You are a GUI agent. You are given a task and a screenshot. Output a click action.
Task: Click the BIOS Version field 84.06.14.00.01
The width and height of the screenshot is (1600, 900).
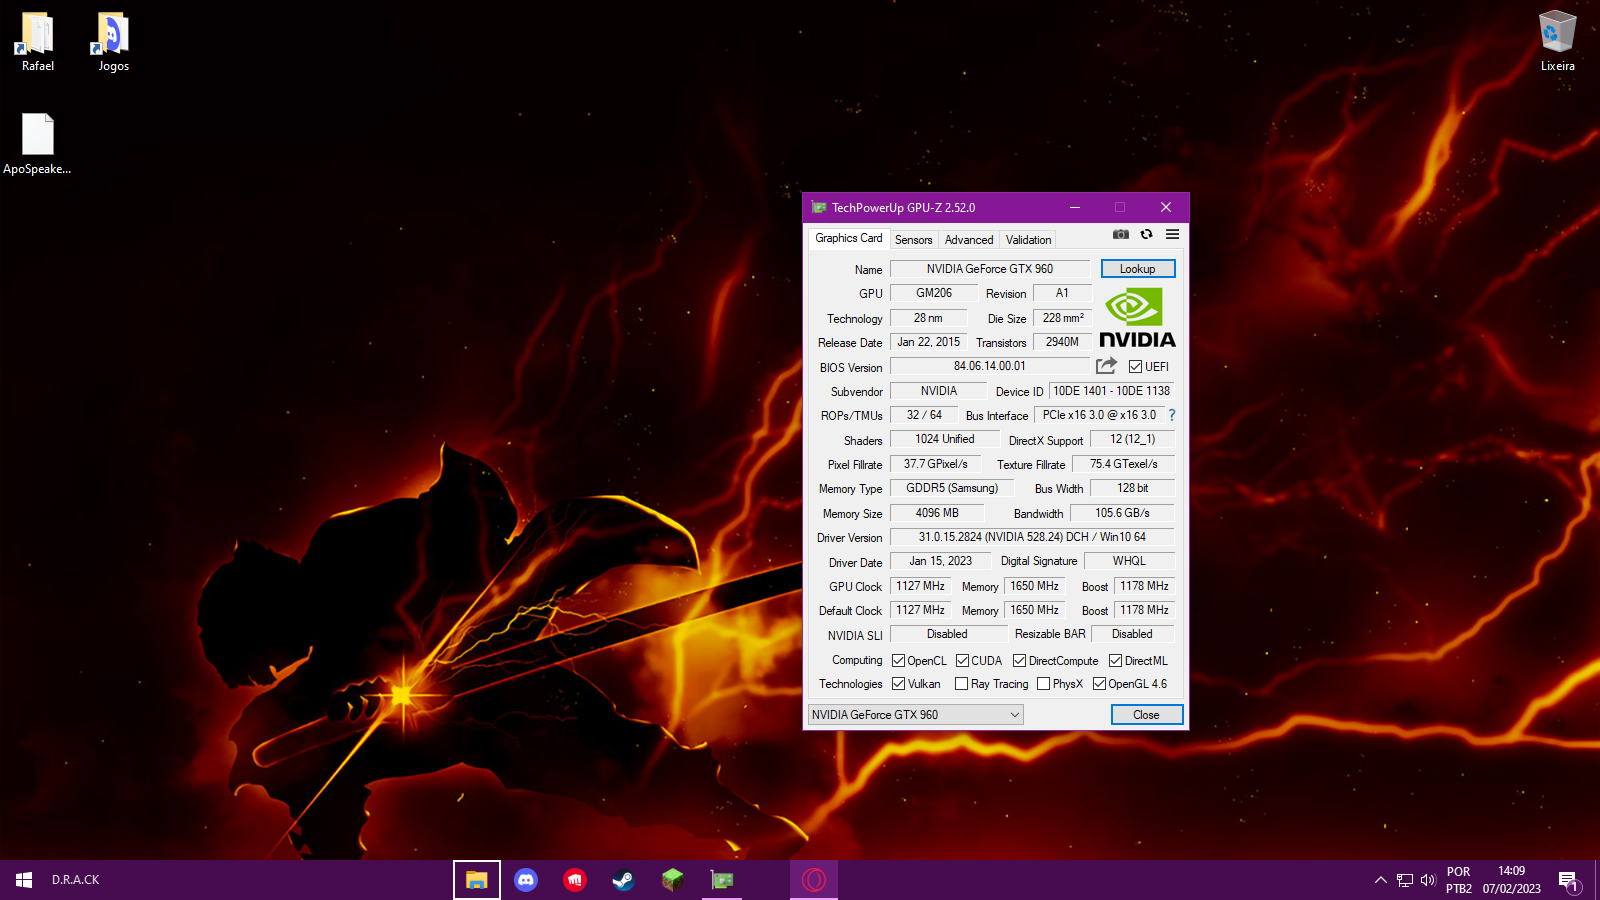pyautogui.click(x=990, y=366)
